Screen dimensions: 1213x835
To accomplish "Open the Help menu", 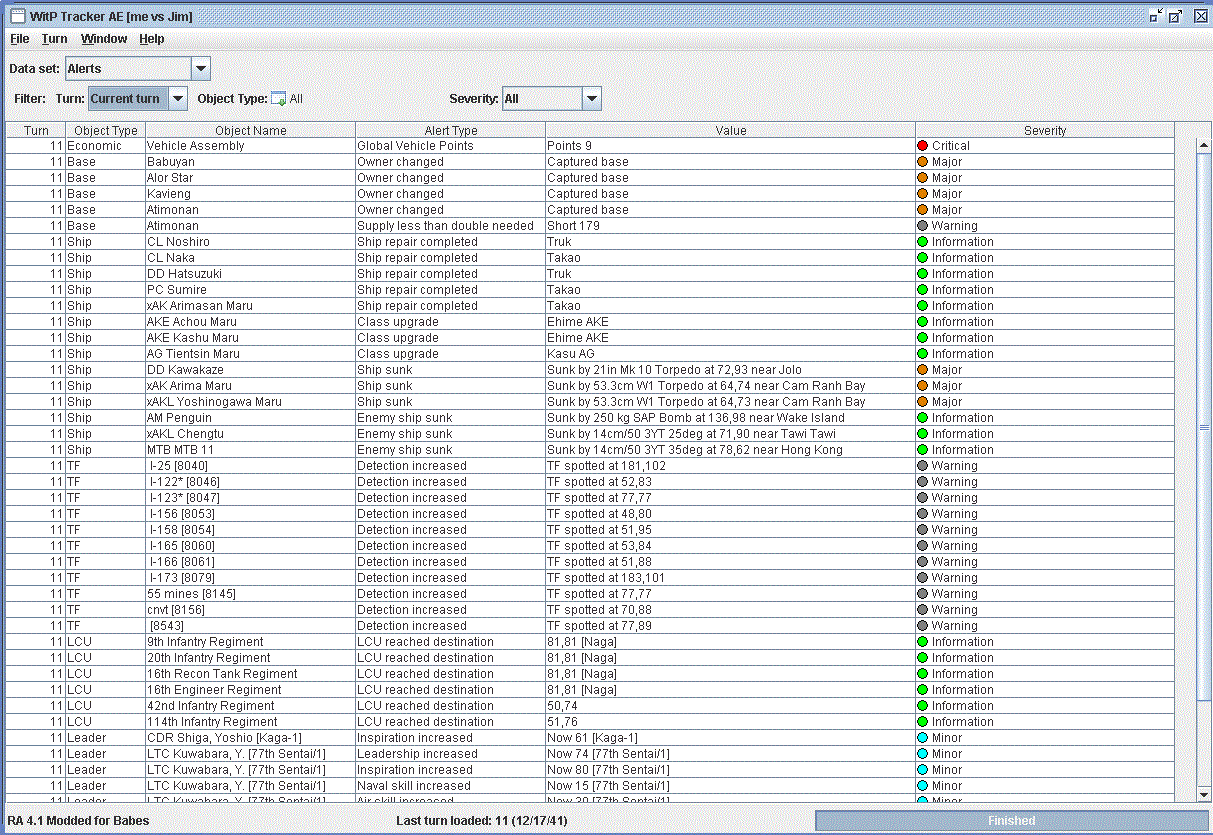I will [x=152, y=39].
